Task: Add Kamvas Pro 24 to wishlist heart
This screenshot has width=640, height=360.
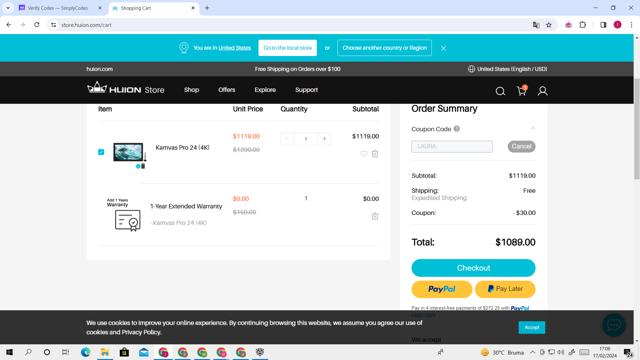Action: pos(364,154)
